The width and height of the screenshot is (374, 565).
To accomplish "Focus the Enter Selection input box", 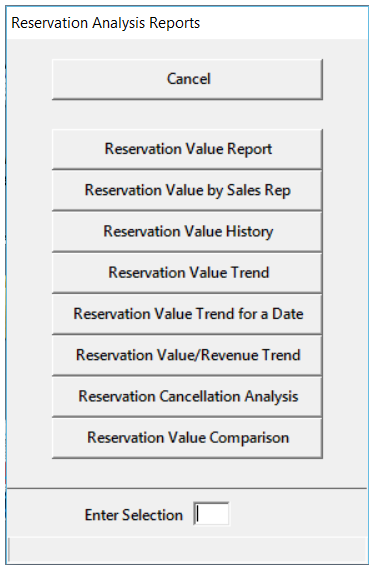I will (x=211, y=513).
